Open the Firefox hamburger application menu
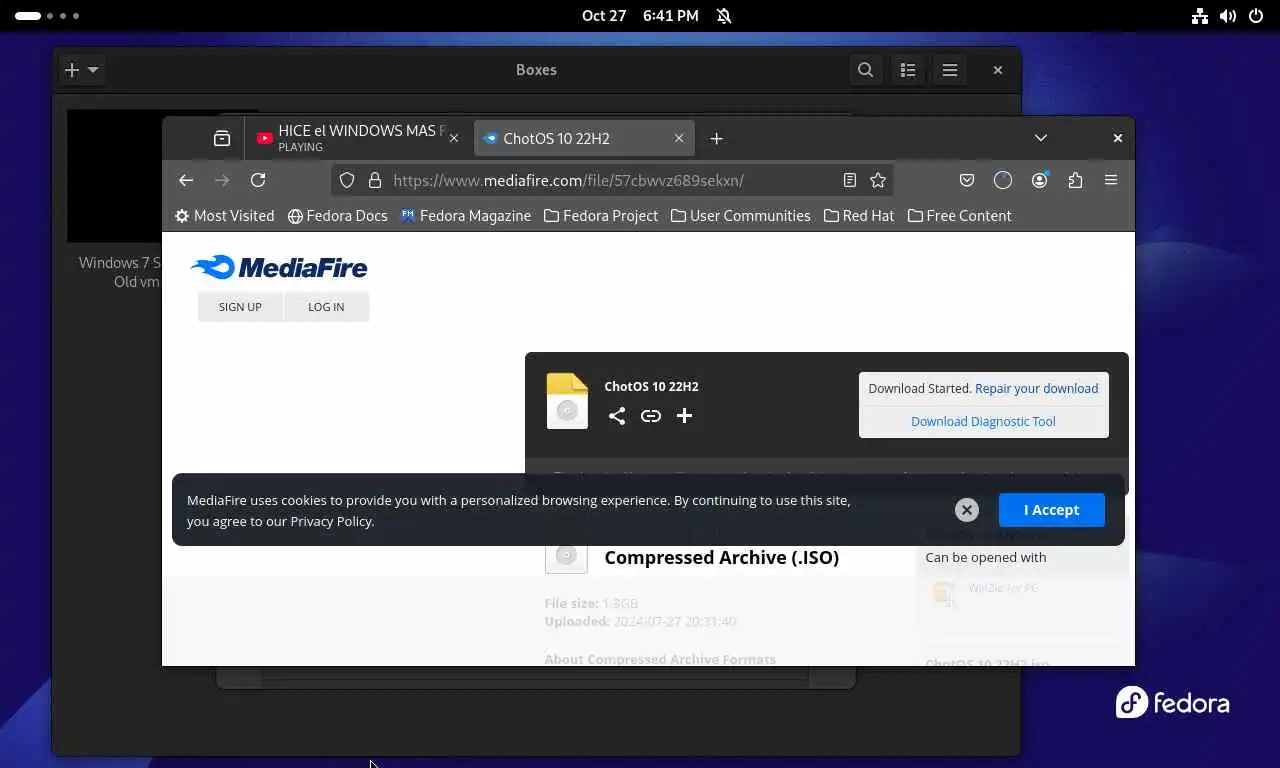Viewport: 1280px width, 768px height. pyautogui.click(x=1111, y=180)
